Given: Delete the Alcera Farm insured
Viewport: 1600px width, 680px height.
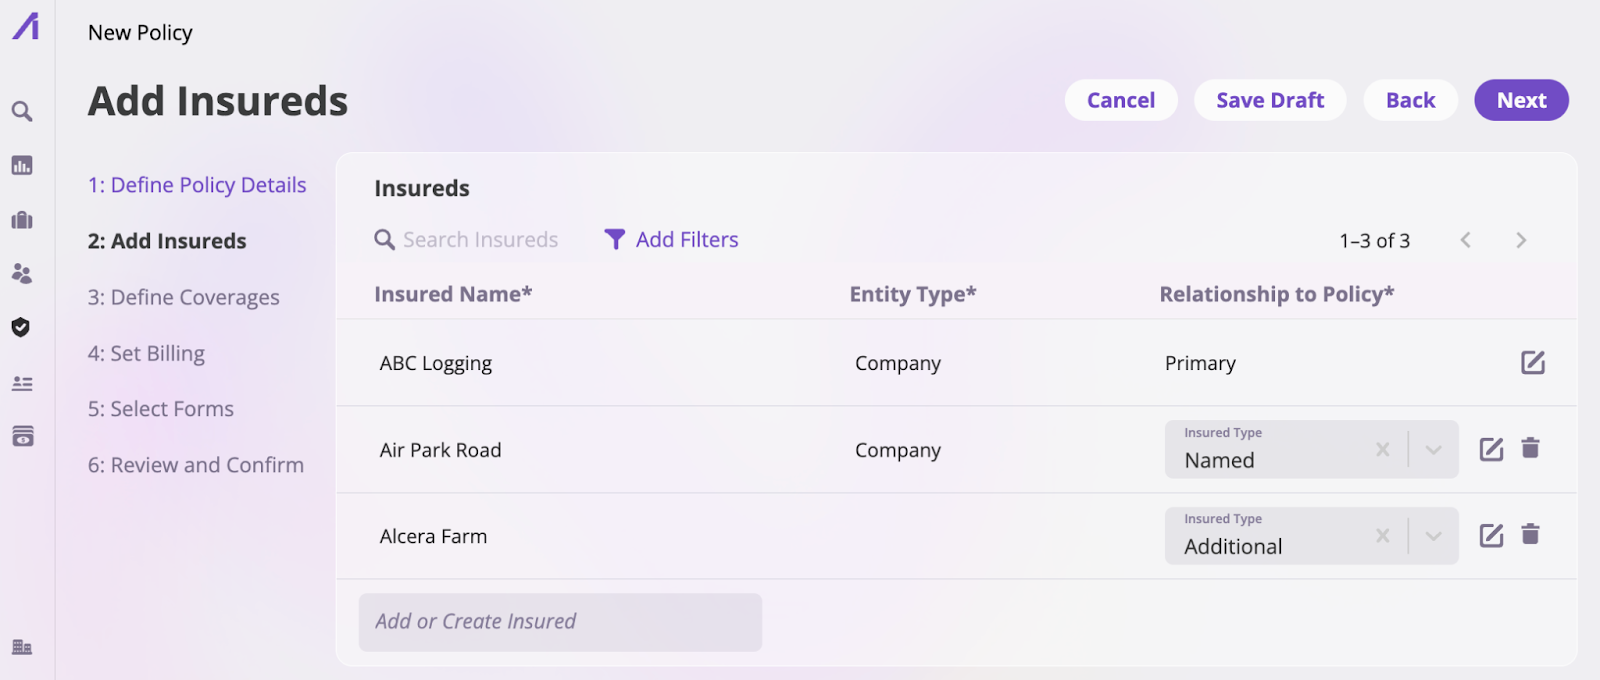Looking at the screenshot, I should pos(1530,534).
